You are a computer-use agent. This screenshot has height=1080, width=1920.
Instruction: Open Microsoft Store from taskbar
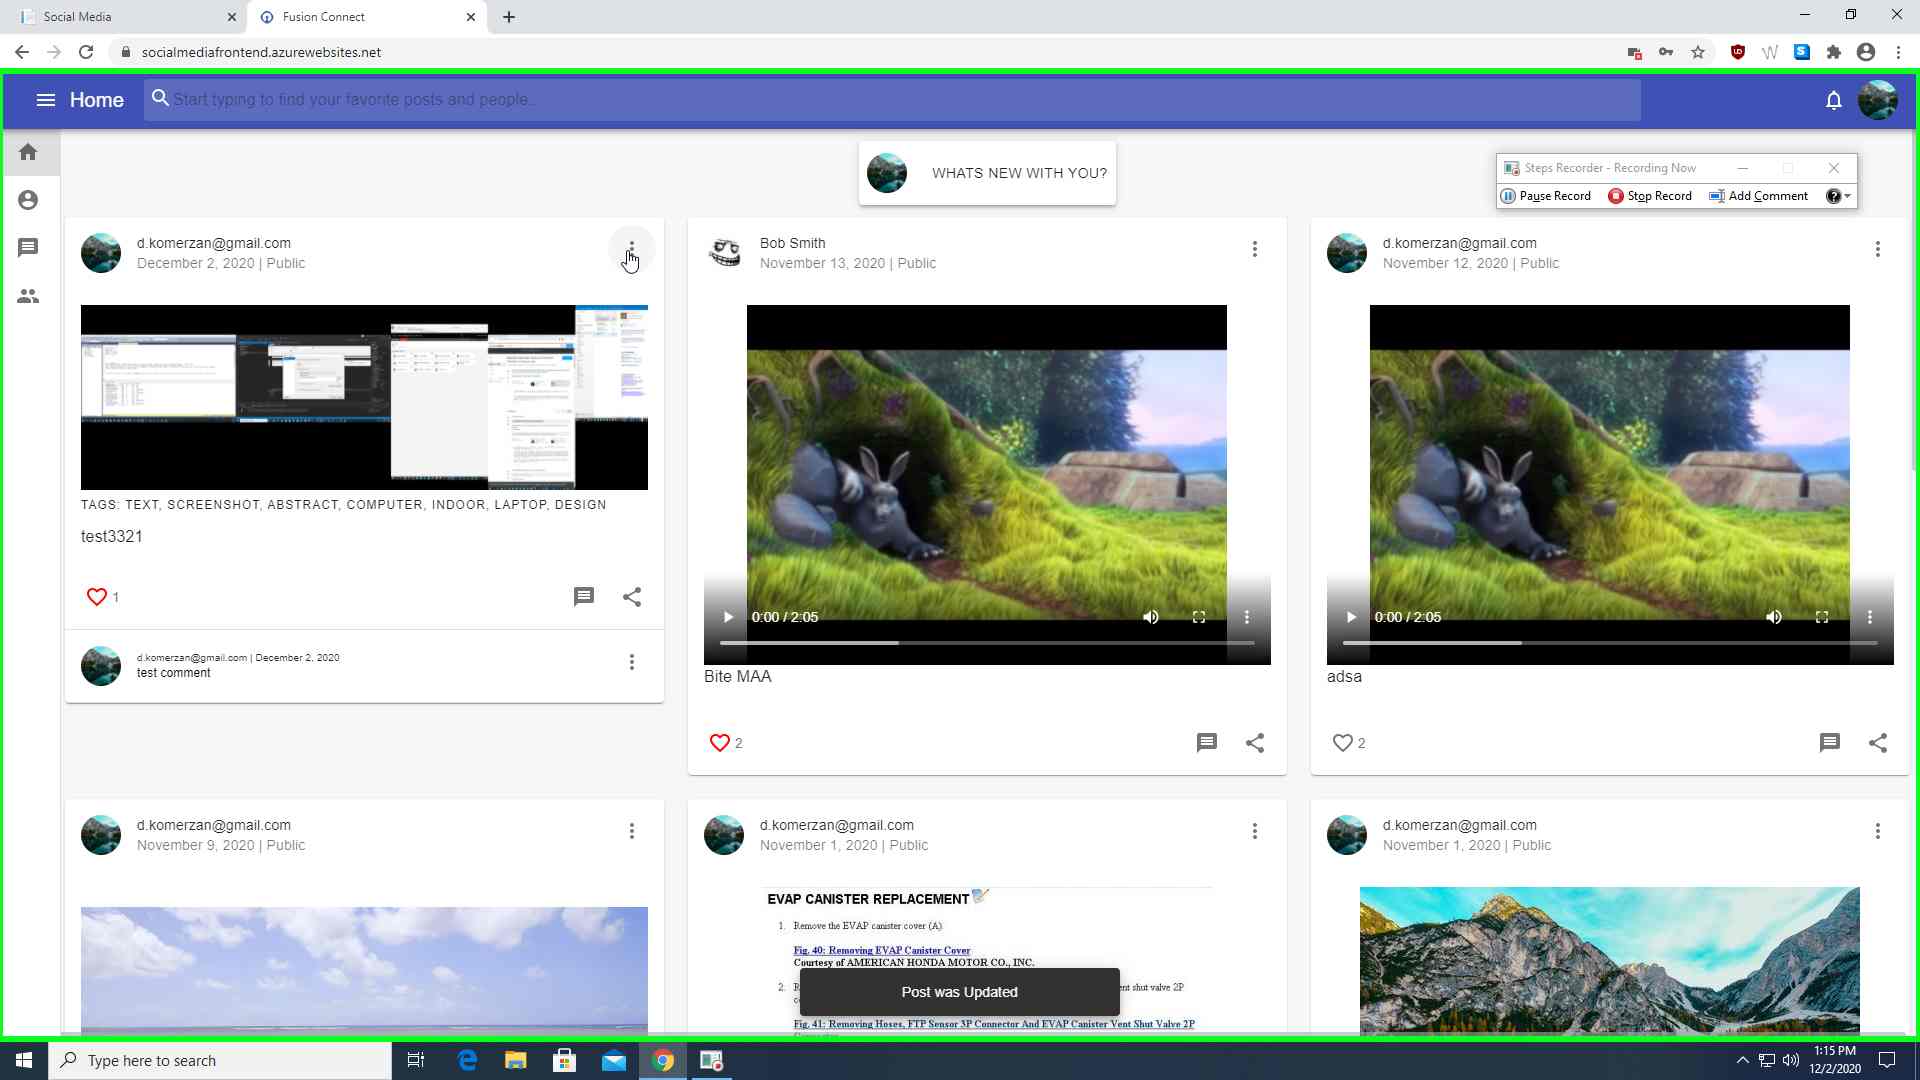point(565,1060)
